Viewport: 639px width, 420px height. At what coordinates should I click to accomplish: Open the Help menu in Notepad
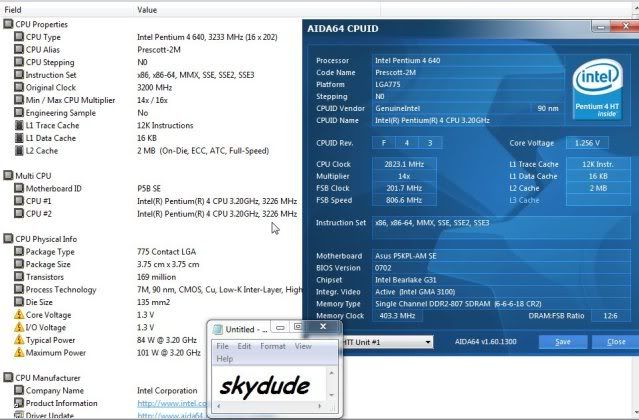point(225,359)
